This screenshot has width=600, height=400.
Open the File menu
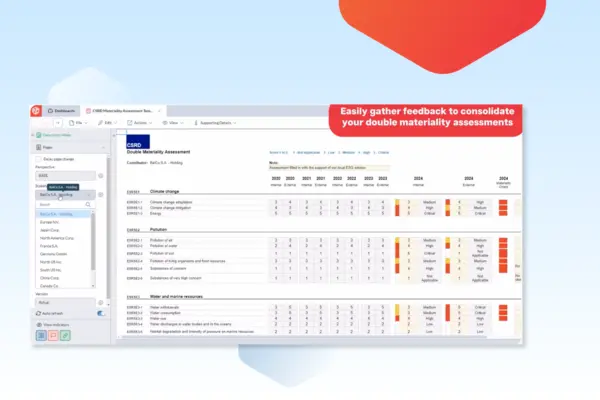click(78, 123)
